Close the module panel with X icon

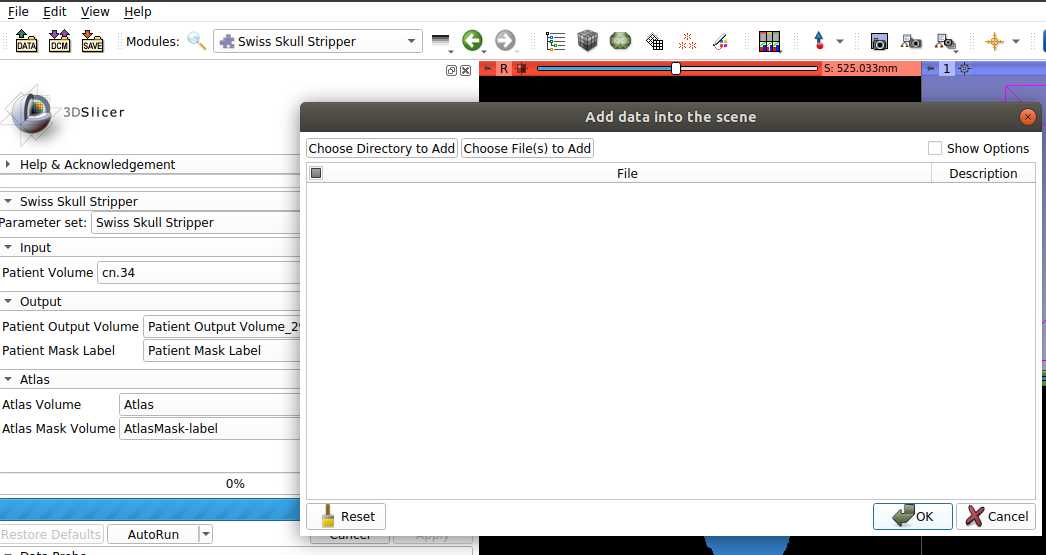coord(466,70)
